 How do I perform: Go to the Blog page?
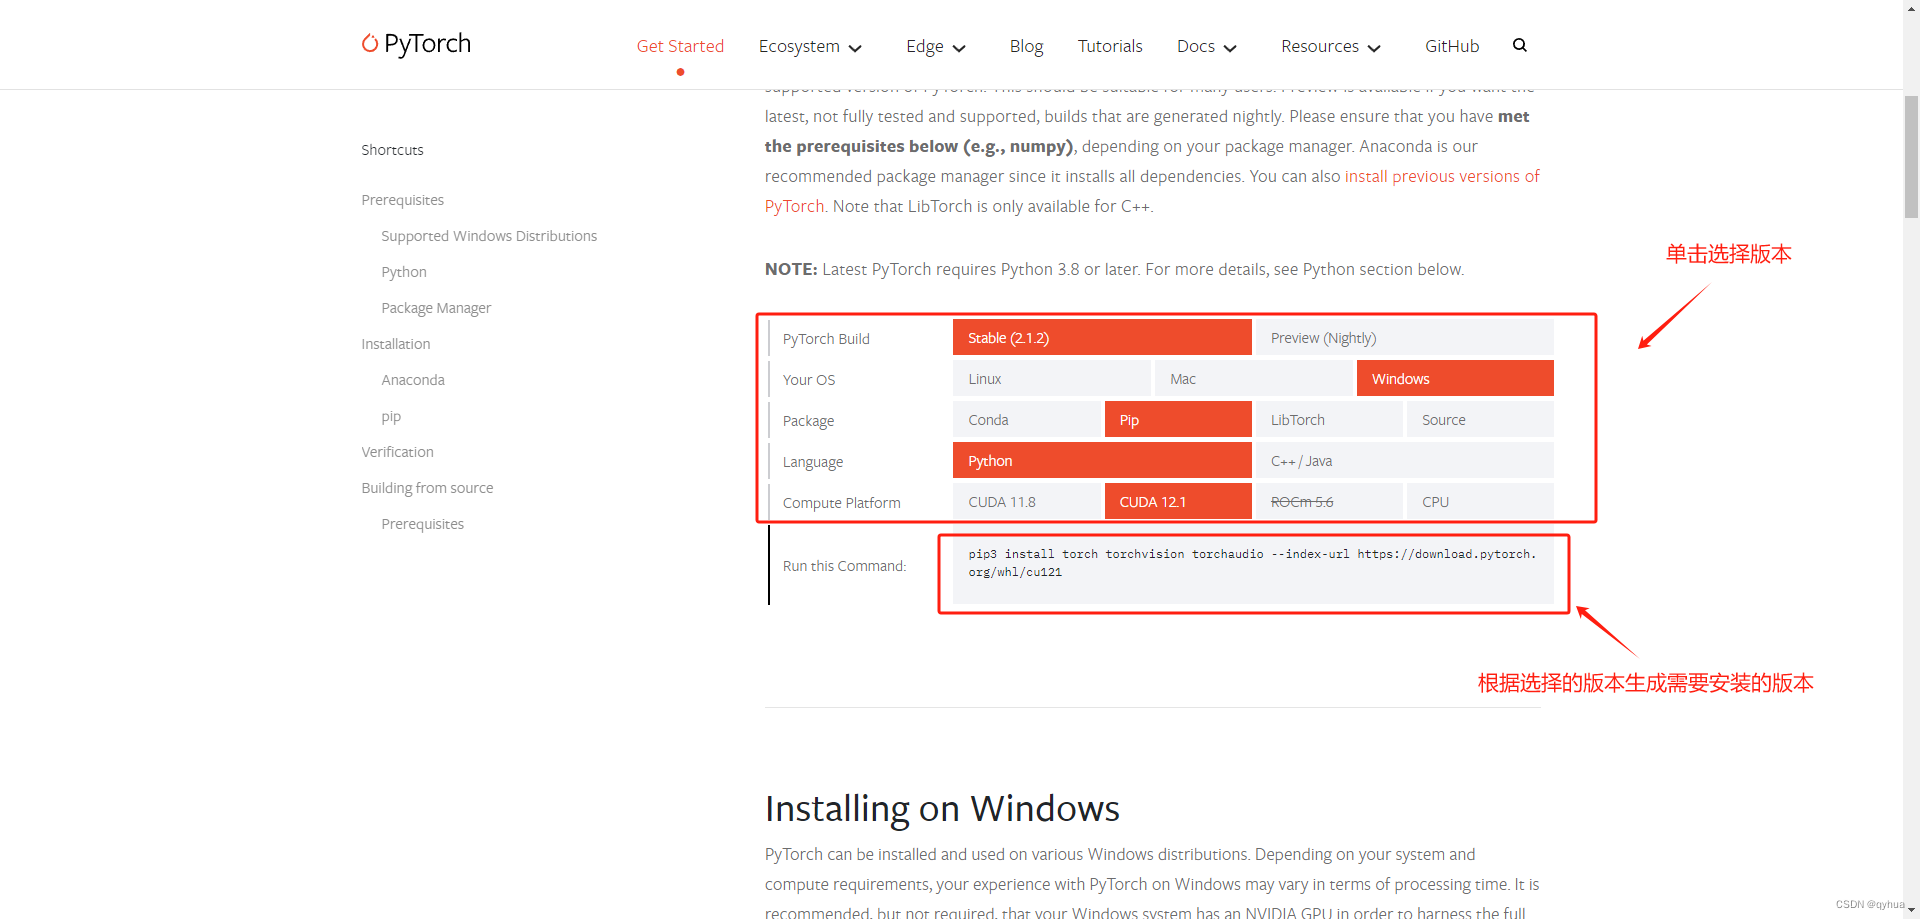pos(1026,46)
